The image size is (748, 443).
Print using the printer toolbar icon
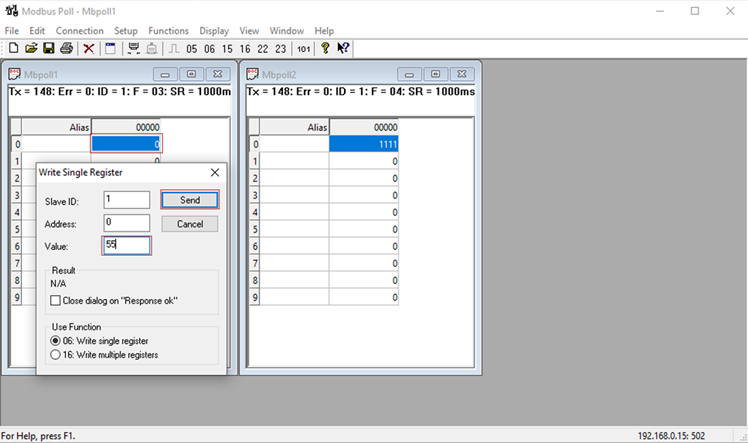[x=67, y=48]
